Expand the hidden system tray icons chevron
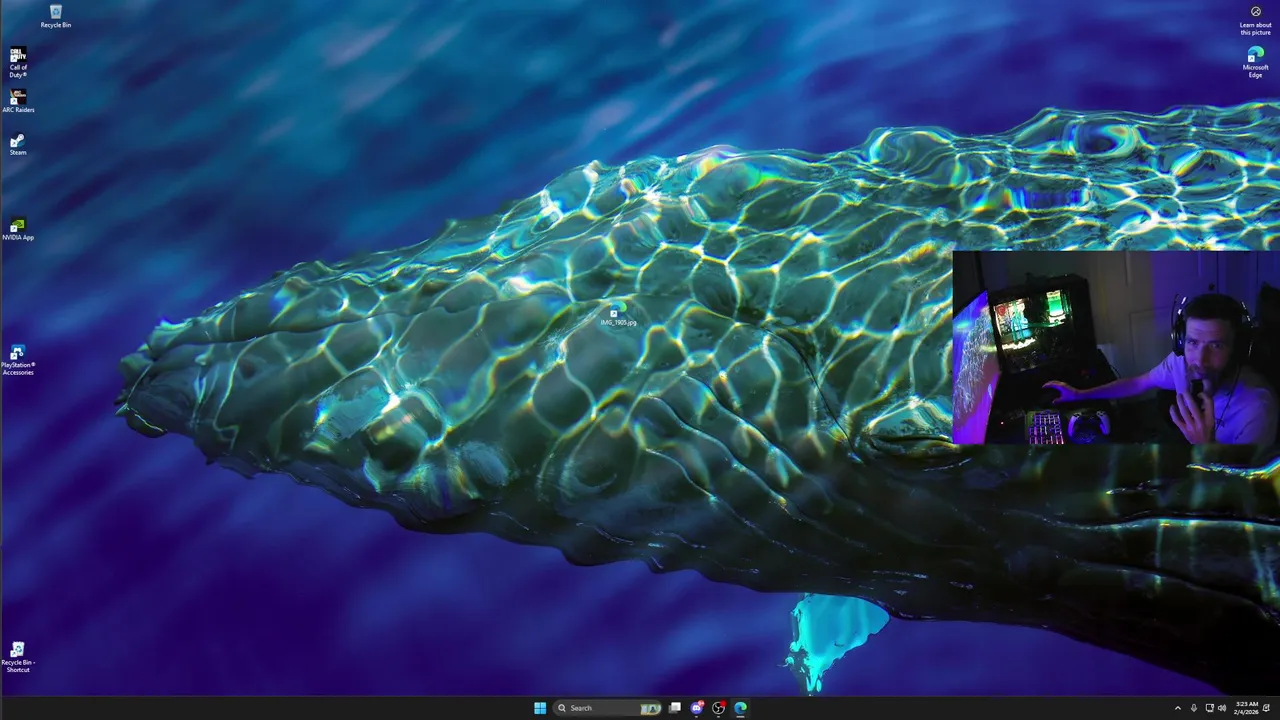The width and height of the screenshot is (1280, 720). 1177,708
